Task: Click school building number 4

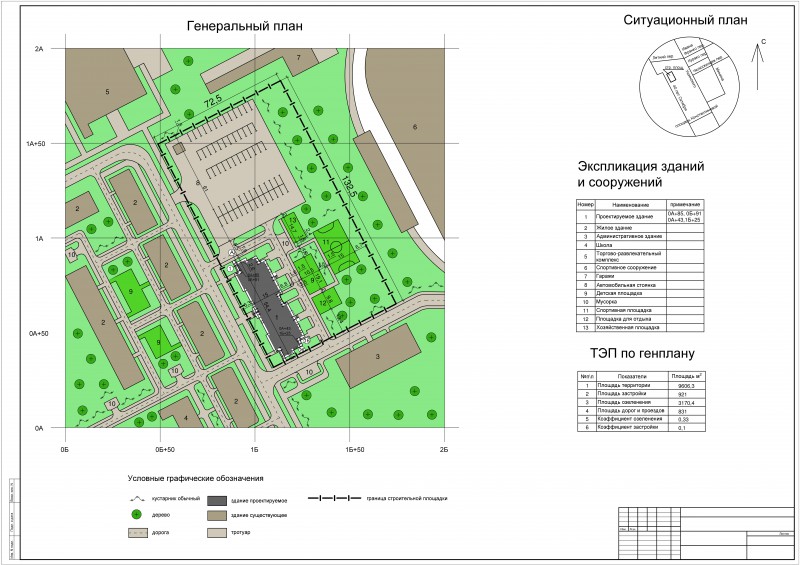Action: click(x=186, y=418)
